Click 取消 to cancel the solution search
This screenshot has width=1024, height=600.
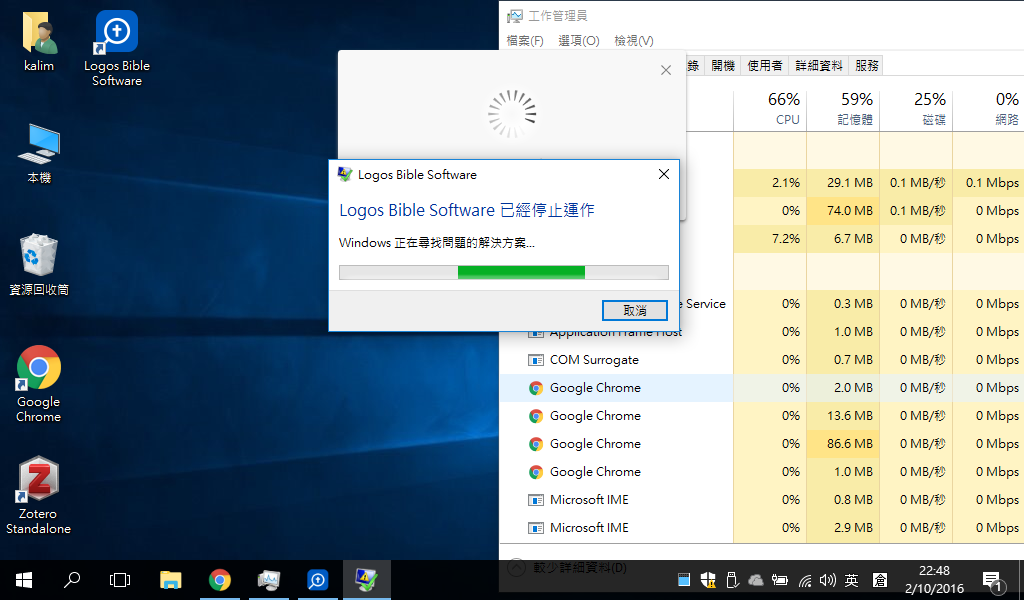point(635,310)
